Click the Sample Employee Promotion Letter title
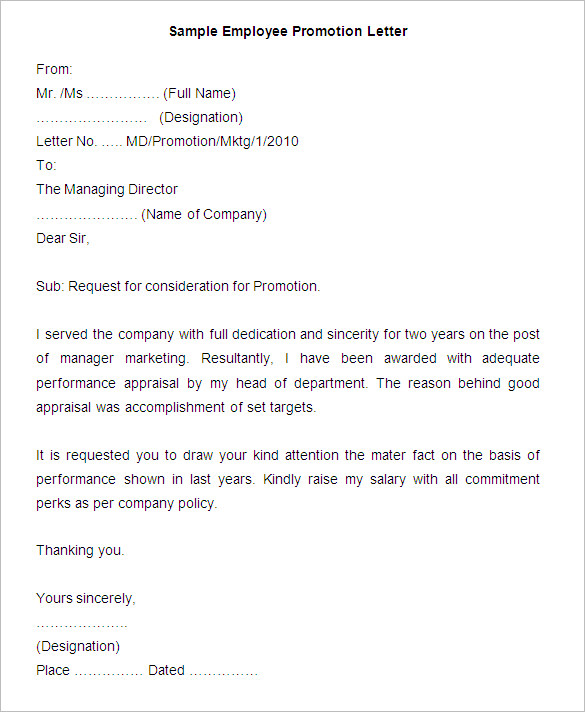This screenshot has width=585, height=712. 288,31
